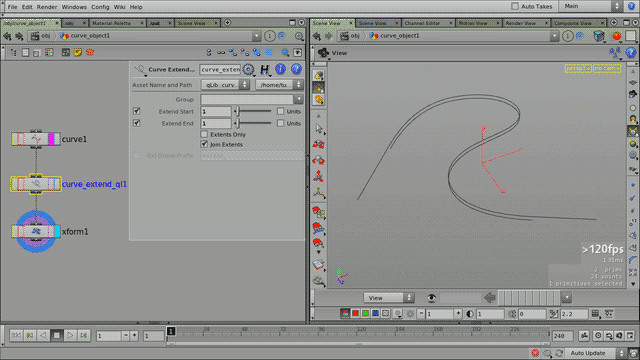Enable Units for Extend Start
The height and width of the screenshot is (360, 640).
[280, 111]
